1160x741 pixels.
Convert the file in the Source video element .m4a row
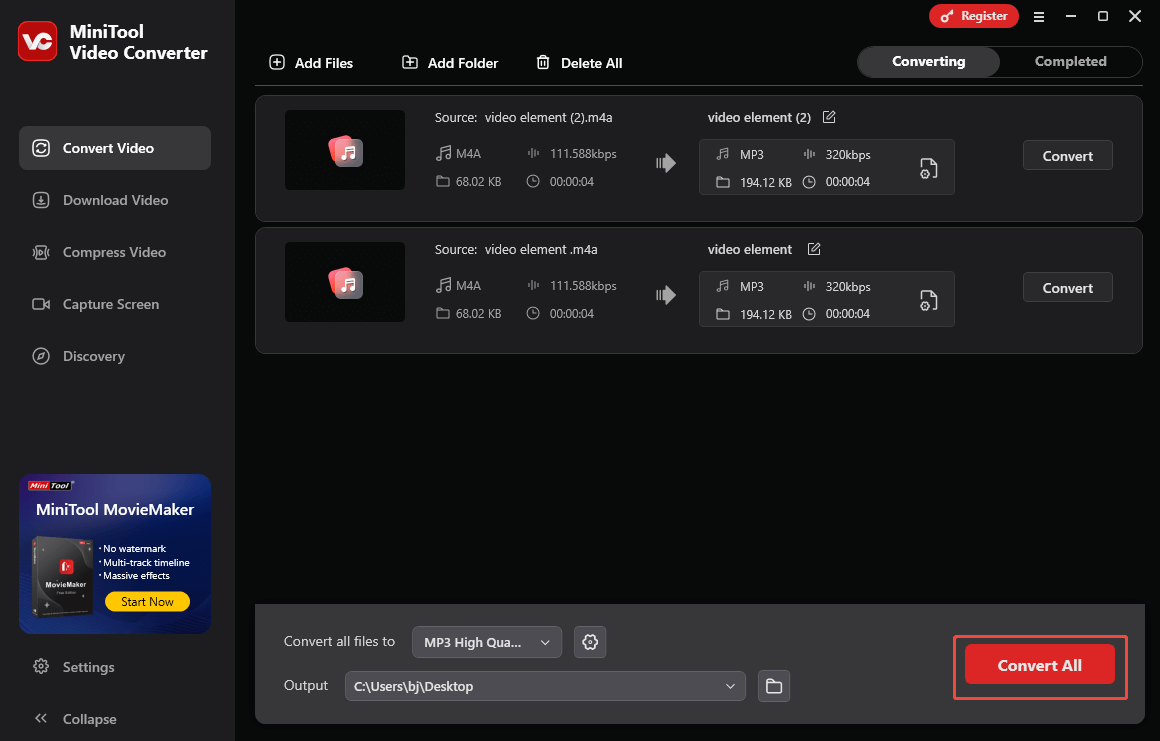click(1068, 288)
